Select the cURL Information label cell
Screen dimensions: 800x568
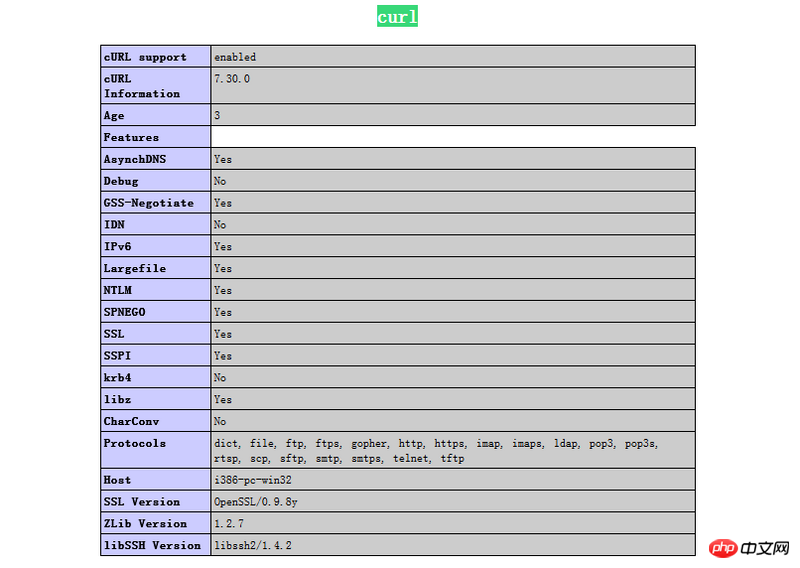click(x=156, y=86)
